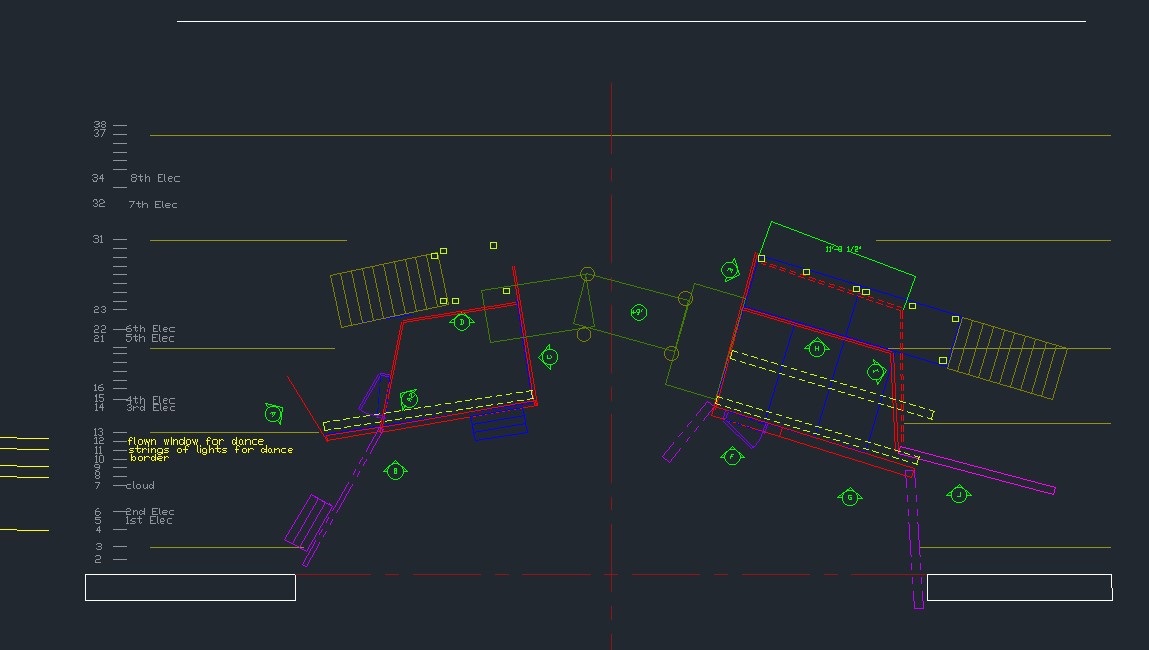Viewport: 1149px width, 650px height.
Task: Click the section marker labeled D
Action: (x=461, y=322)
